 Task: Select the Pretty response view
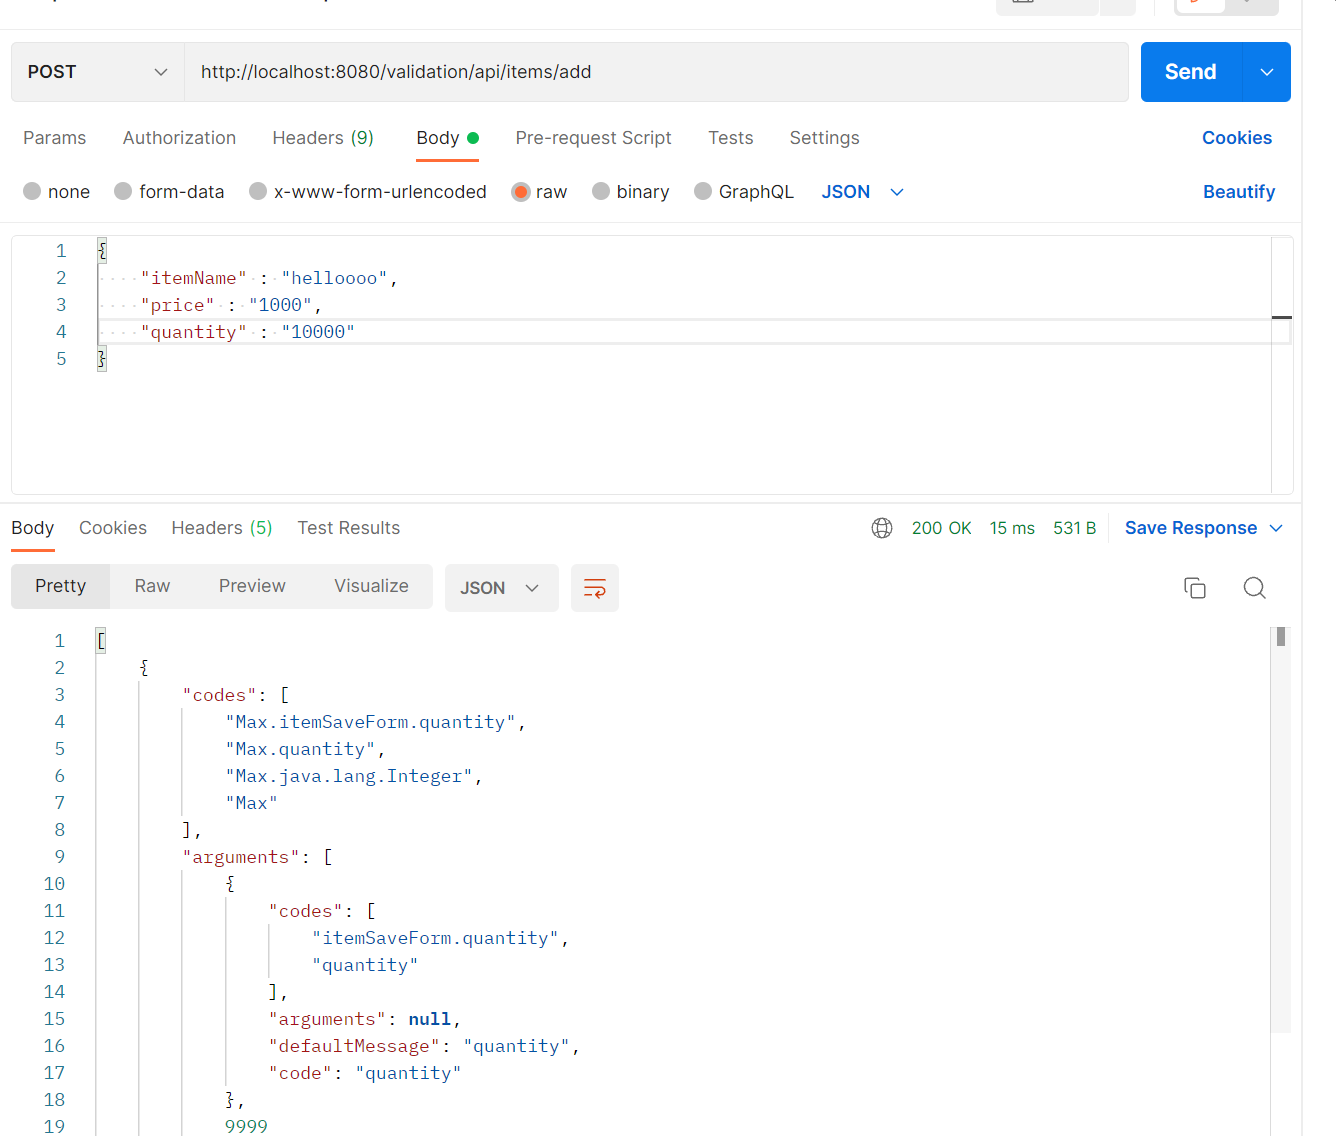coord(61,586)
